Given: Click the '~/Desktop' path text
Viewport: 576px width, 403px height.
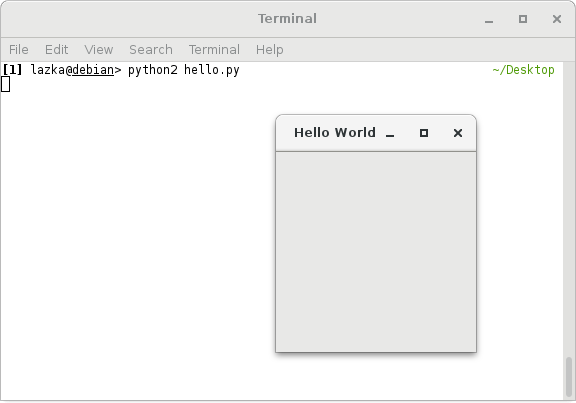Looking at the screenshot, I should (523, 70).
